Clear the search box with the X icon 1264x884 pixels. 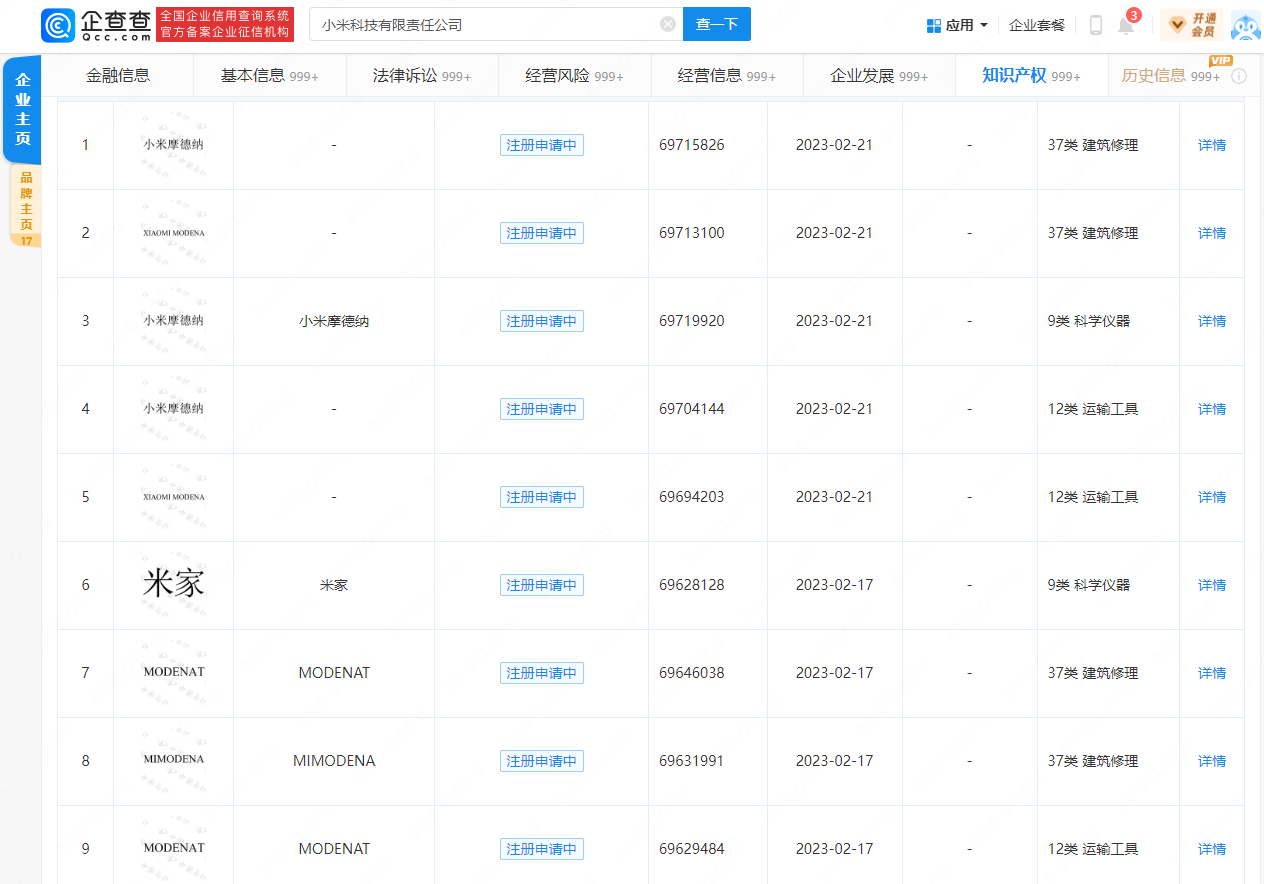point(667,25)
